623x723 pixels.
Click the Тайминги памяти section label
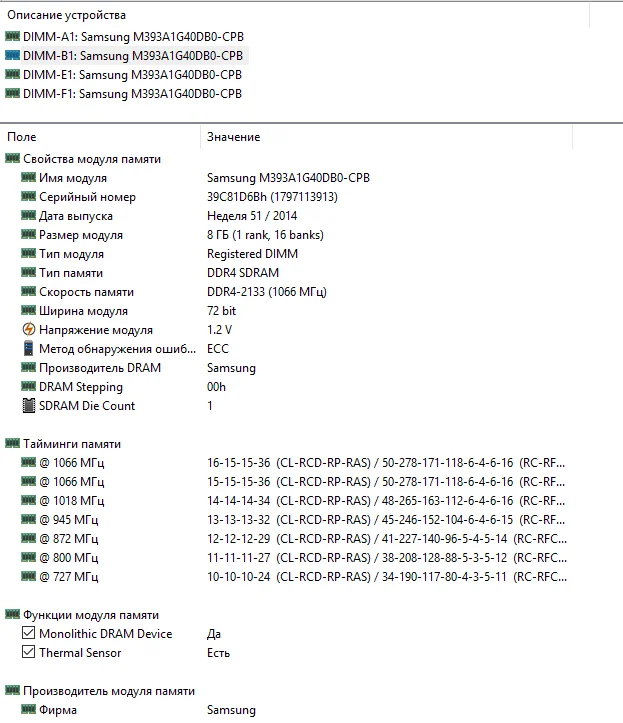[72, 444]
